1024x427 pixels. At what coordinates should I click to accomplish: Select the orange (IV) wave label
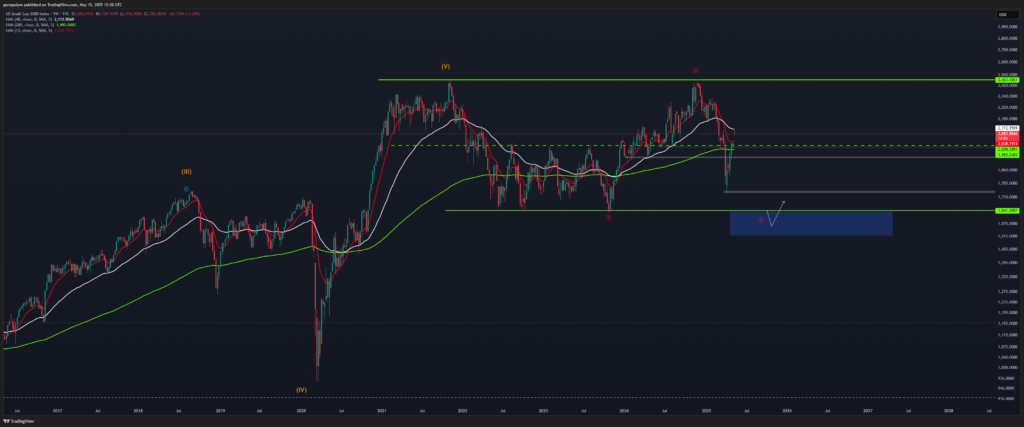click(x=300, y=388)
